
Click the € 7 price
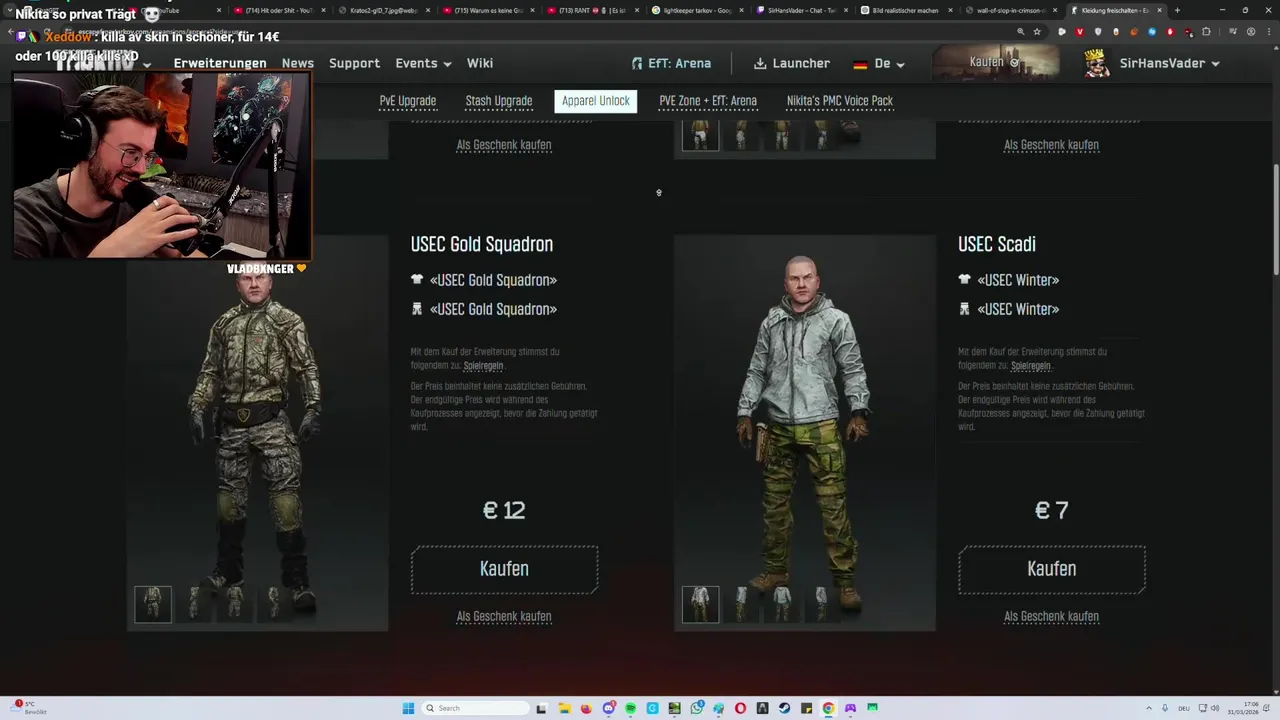(1051, 510)
